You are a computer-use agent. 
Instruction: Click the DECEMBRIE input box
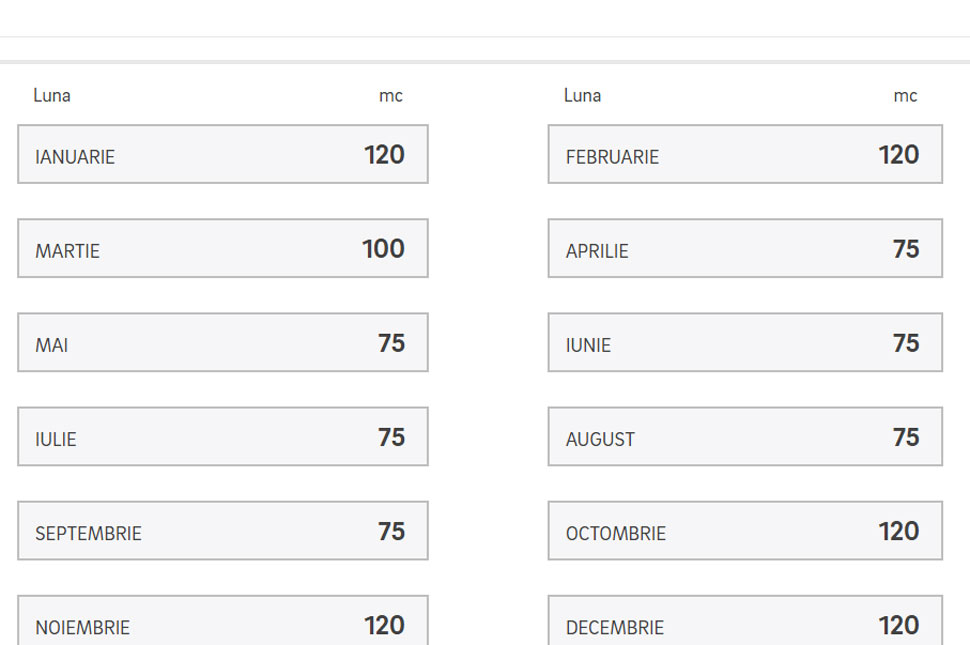pyautogui.click(x=744, y=624)
